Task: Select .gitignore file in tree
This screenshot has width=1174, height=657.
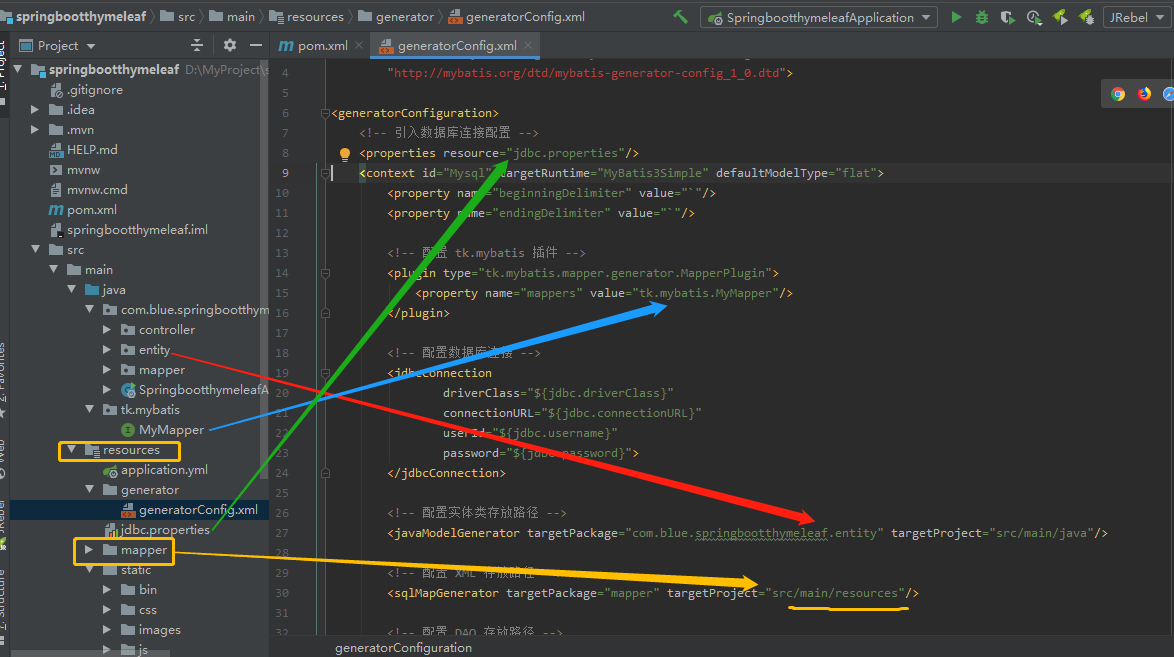Action: tap(85, 90)
